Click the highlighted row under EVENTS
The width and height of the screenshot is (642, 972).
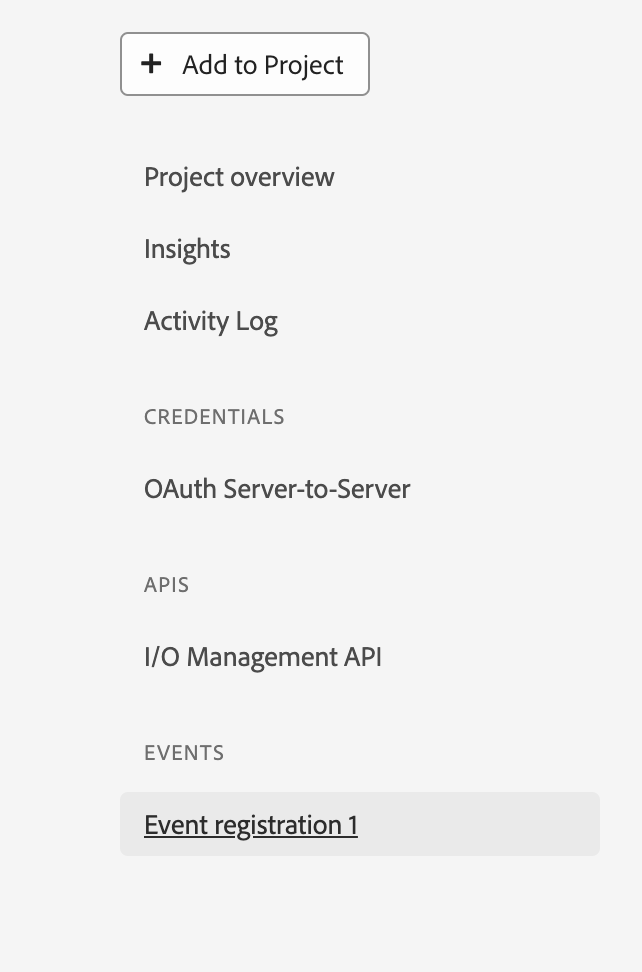[360, 825]
